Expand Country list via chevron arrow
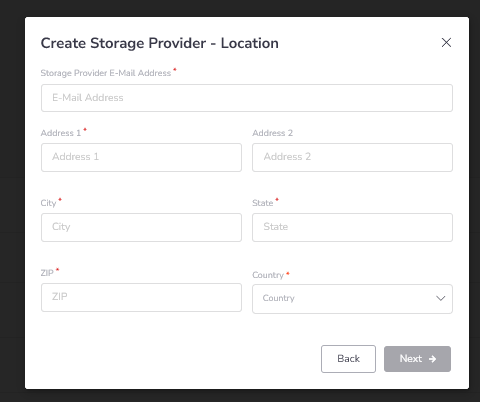 click(441, 298)
